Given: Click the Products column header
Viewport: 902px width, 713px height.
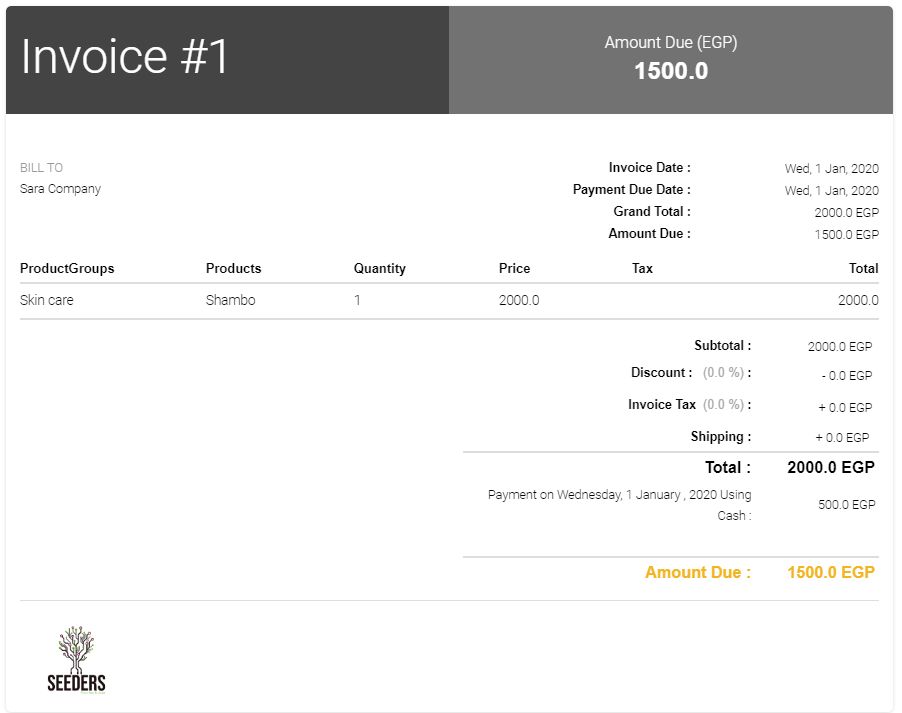Looking at the screenshot, I should click(233, 268).
